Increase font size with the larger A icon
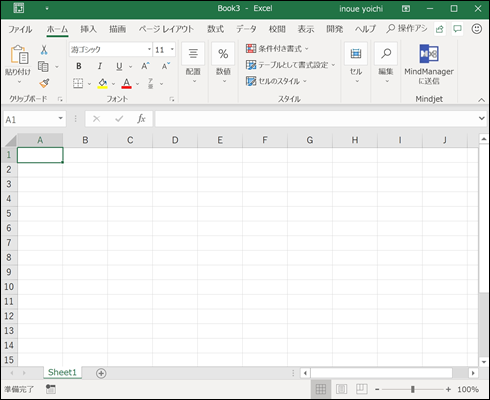Screen dimensions: 490x400 coord(145,66)
